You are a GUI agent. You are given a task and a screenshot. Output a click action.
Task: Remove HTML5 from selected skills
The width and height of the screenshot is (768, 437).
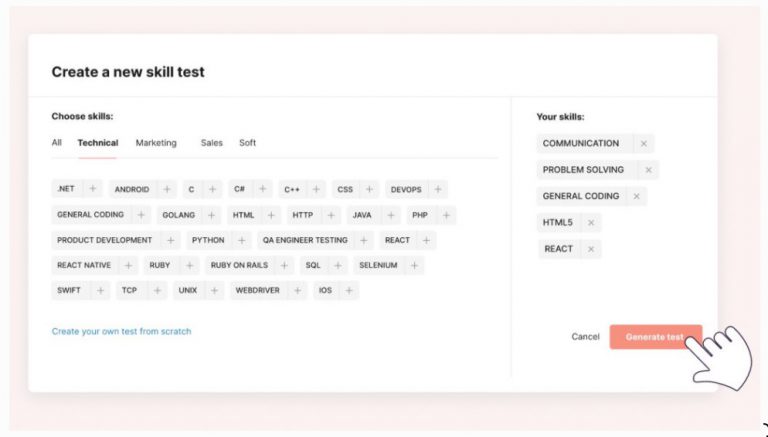click(591, 223)
